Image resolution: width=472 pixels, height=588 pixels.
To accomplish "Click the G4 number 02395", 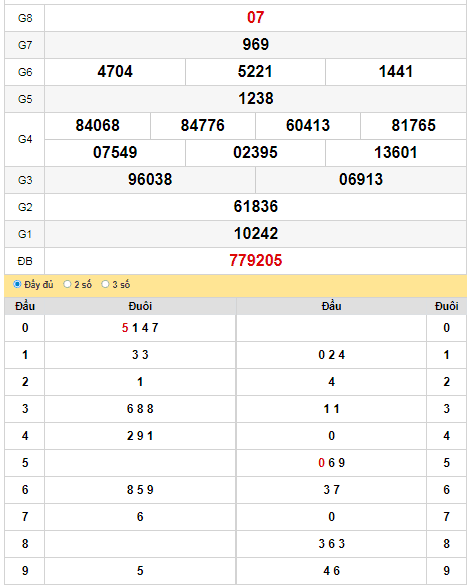I will pyautogui.click(x=255, y=153).
